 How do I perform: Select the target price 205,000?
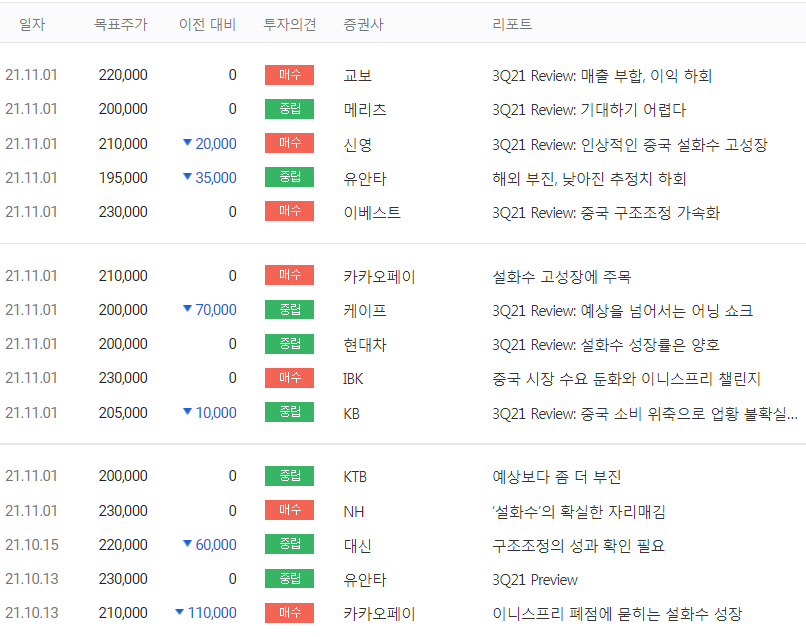123,413
